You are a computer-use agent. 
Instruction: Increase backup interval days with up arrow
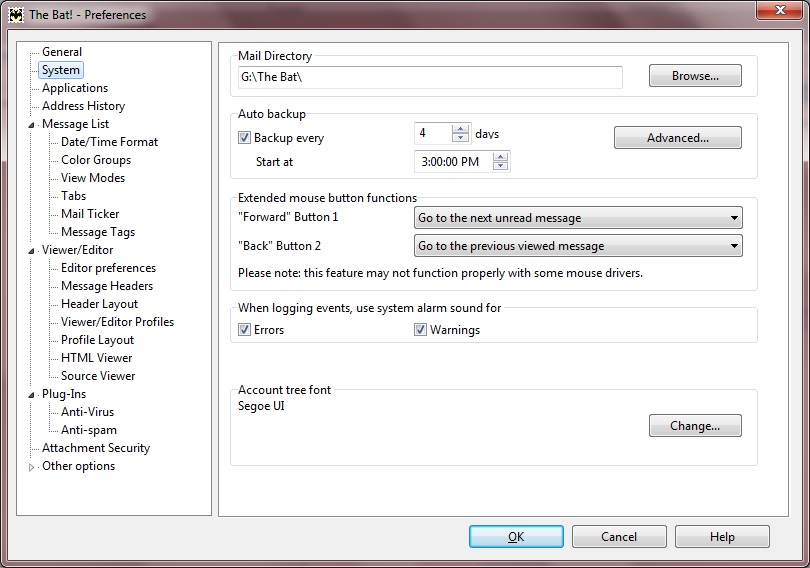click(460, 129)
